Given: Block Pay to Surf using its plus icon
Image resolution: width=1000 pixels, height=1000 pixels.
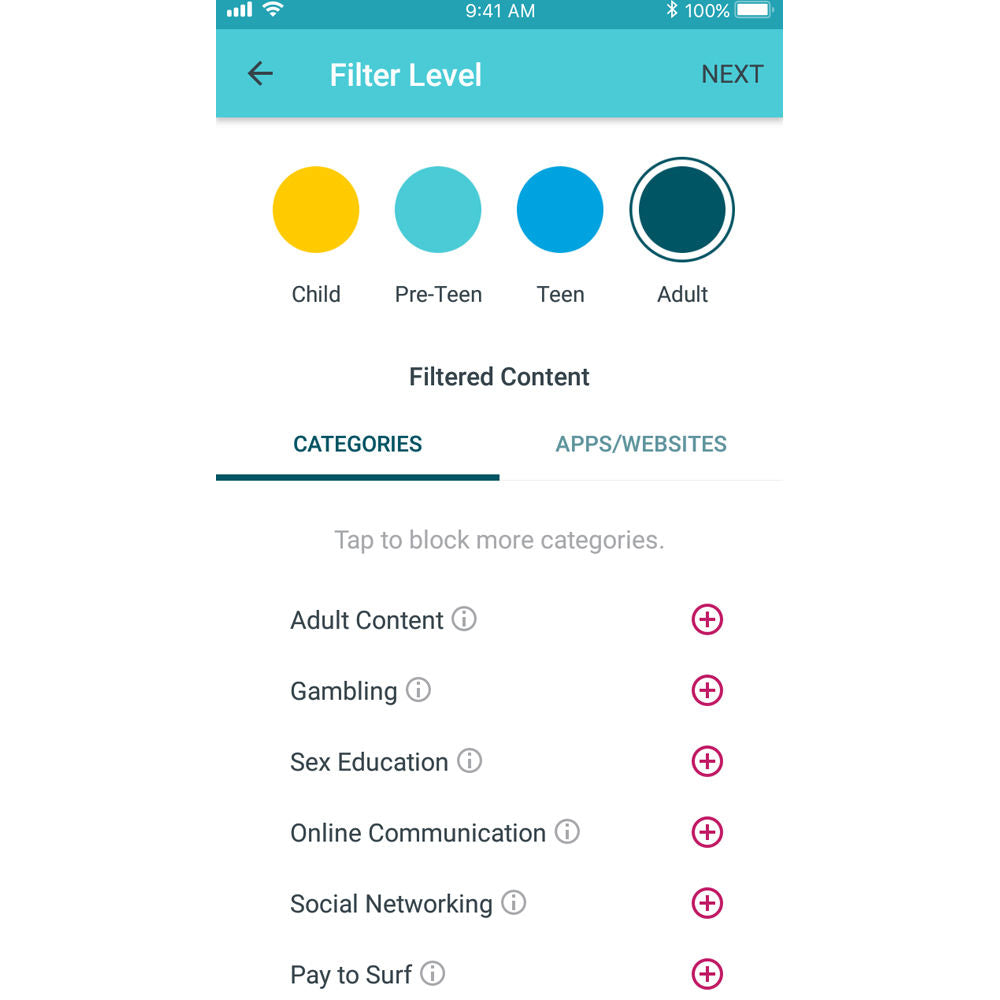Looking at the screenshot, I should pyautogui.click(x=707, y=974).
